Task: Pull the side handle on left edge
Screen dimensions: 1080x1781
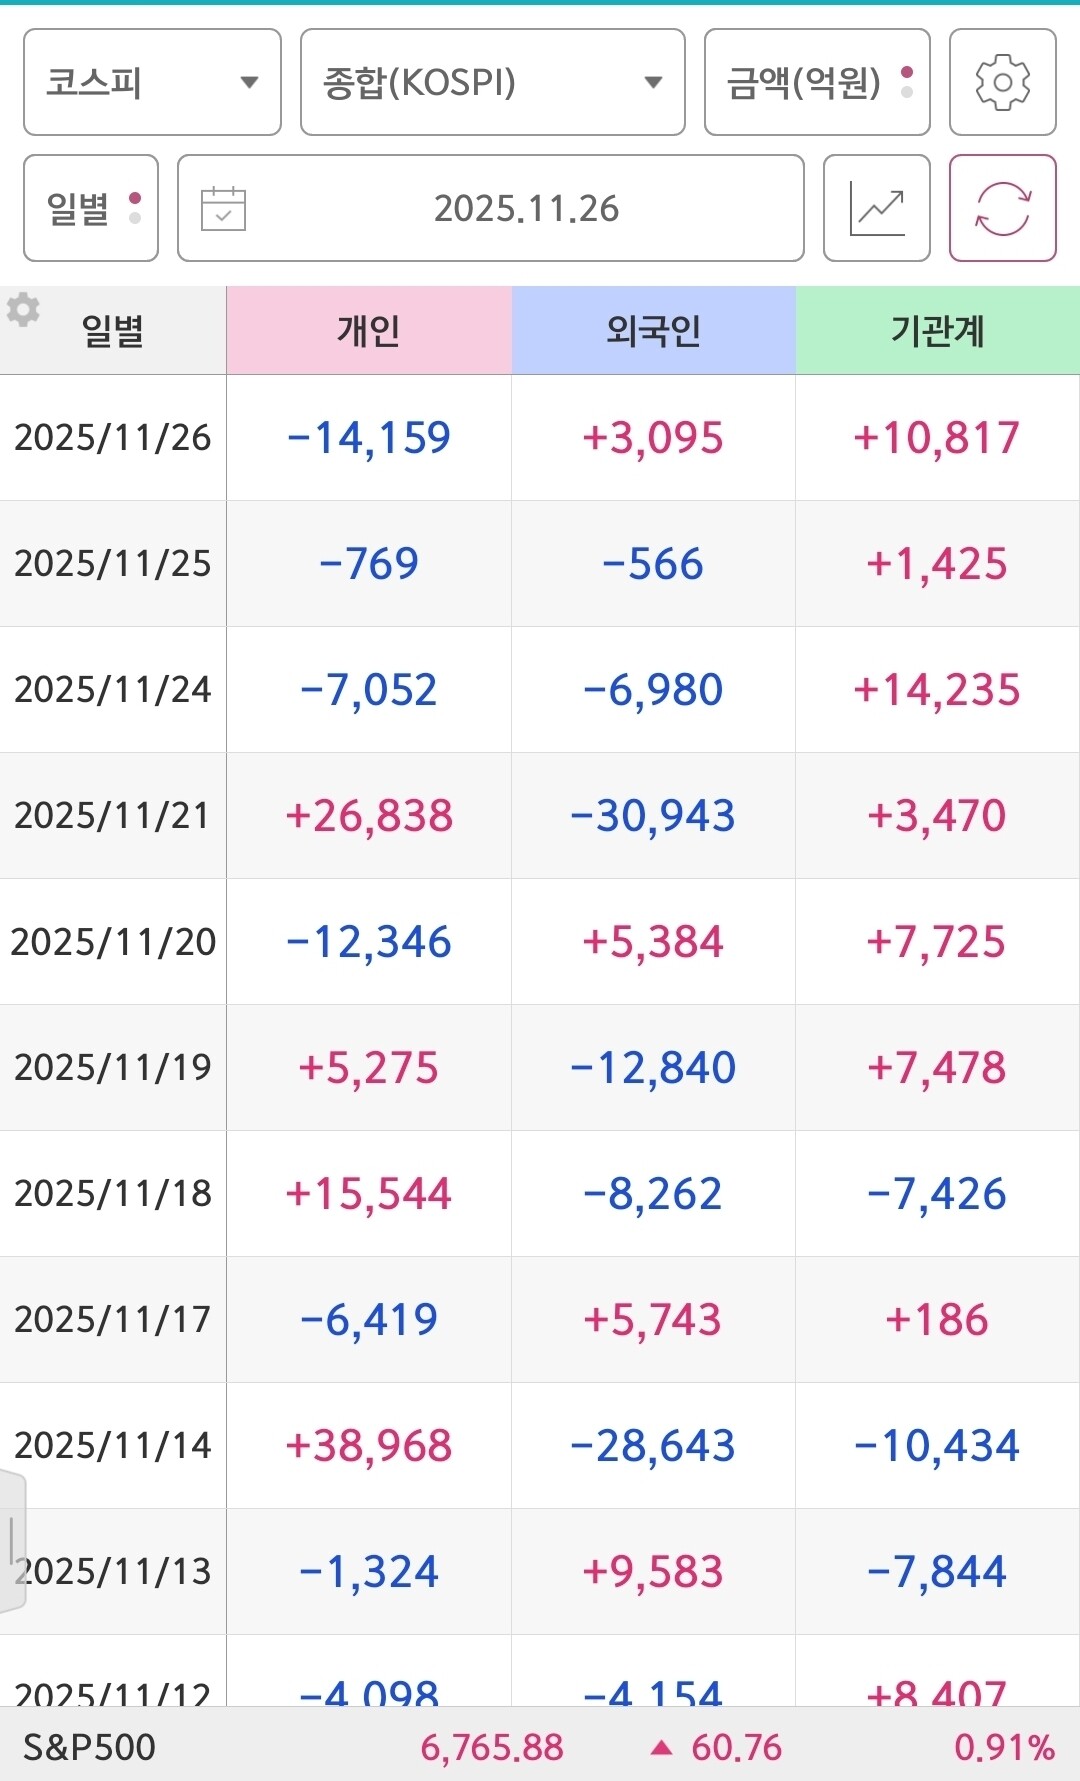Action: tap(12, 1540)
